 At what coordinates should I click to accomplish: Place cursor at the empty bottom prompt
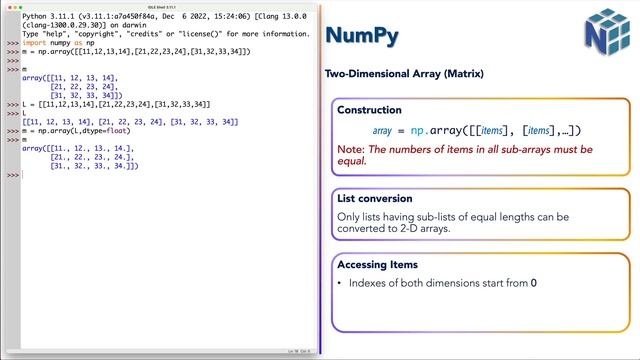coord(23,175)
